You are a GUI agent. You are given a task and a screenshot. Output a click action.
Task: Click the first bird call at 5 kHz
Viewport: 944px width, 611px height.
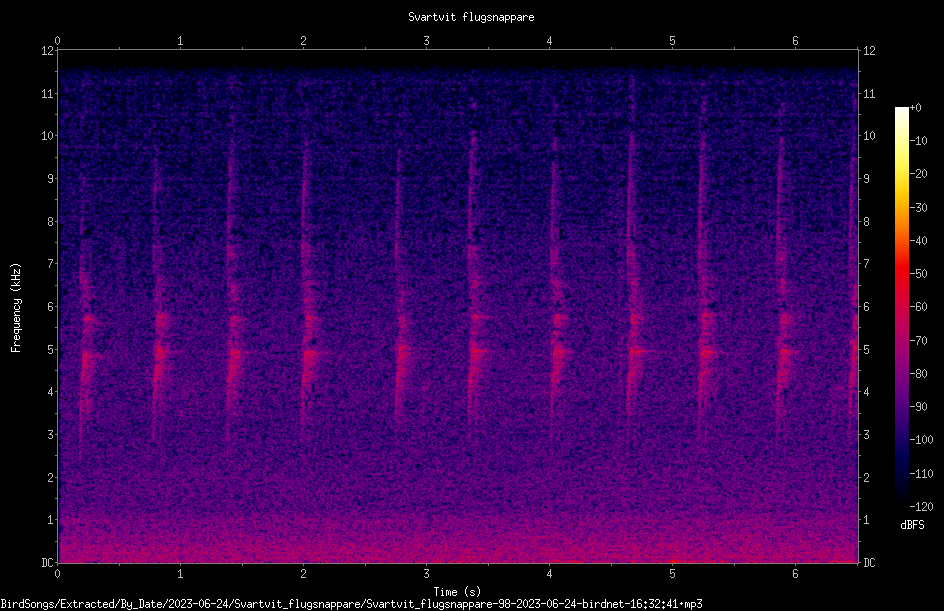coord(88,356)
